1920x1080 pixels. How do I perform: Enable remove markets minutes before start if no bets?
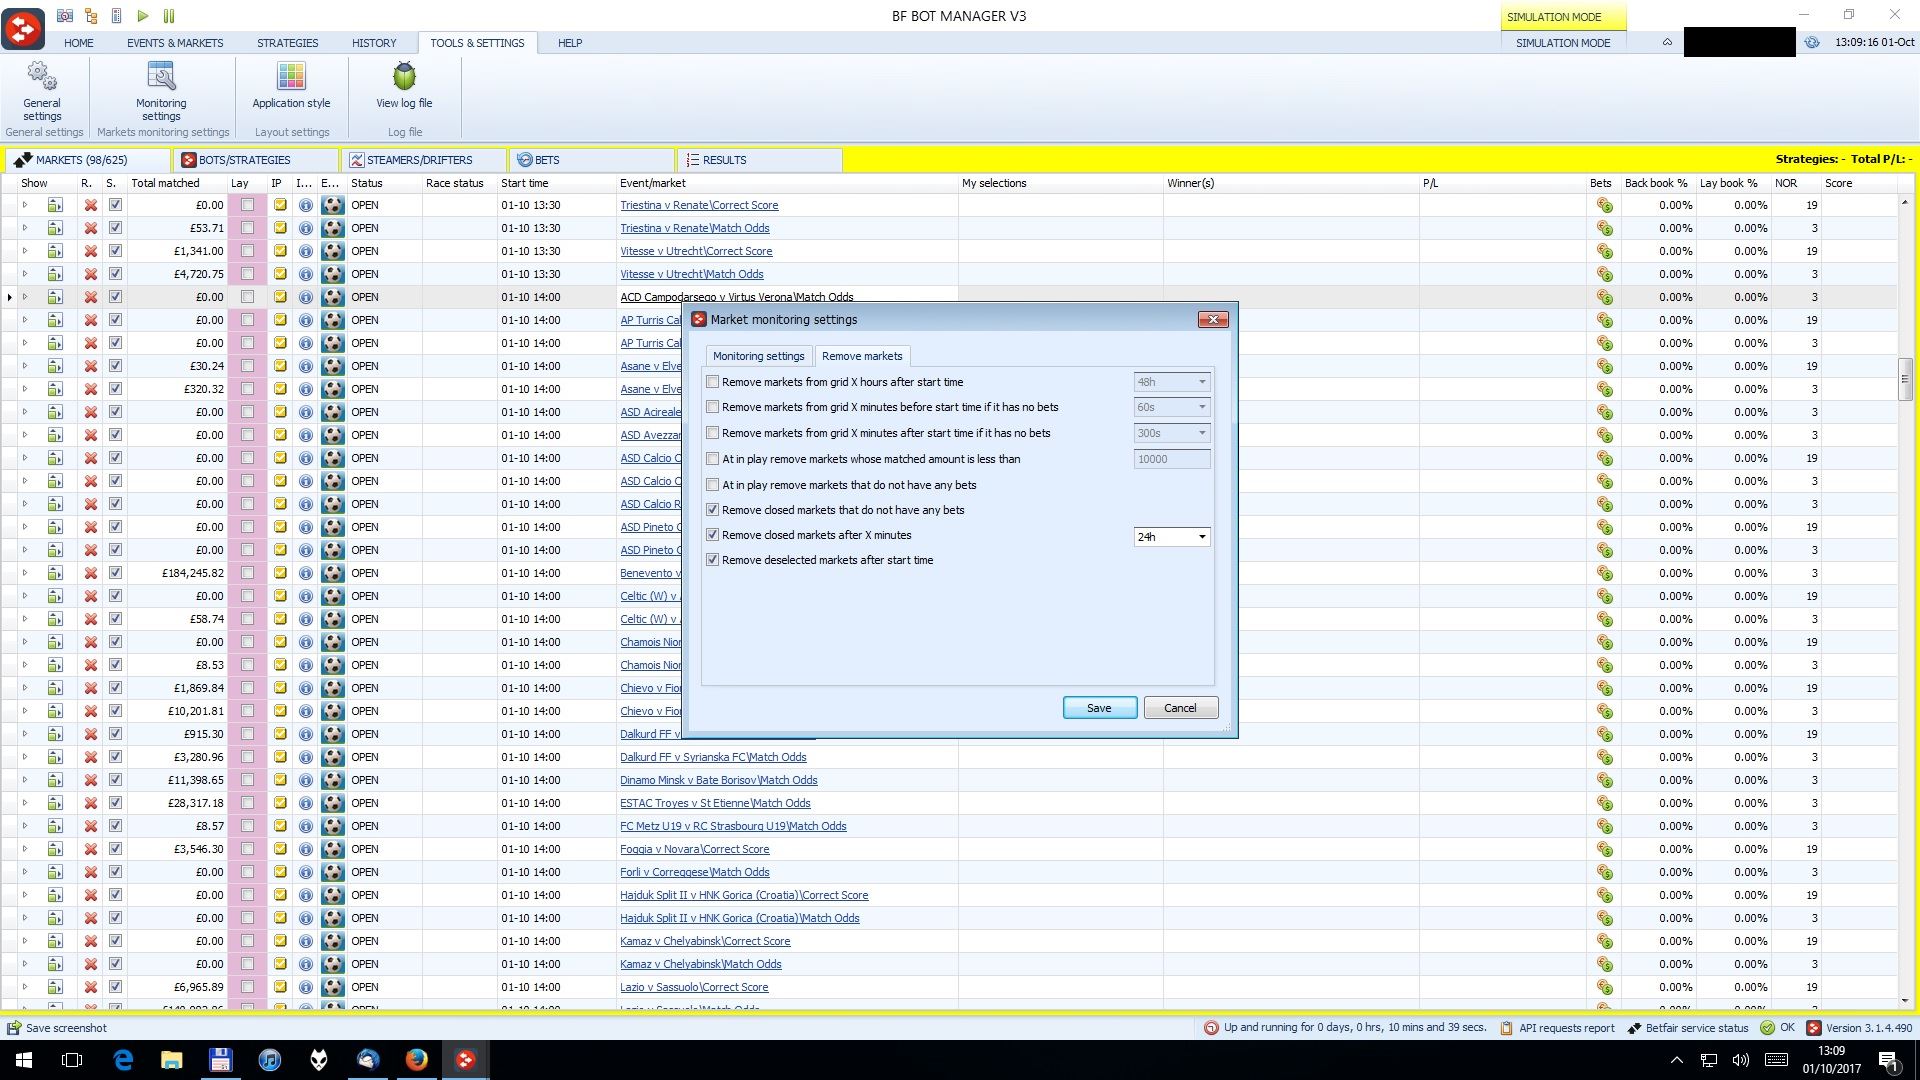[713, 407]
